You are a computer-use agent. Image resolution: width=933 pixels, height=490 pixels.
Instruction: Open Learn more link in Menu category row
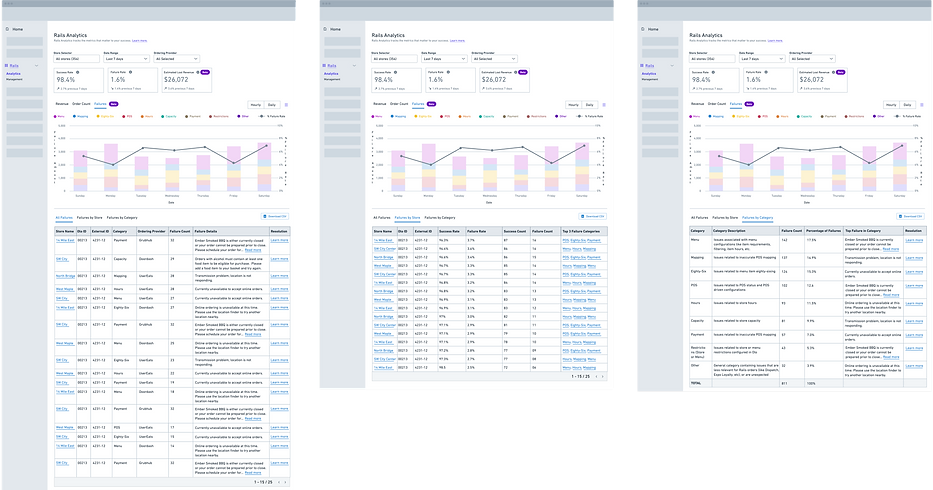(x=915, y=240)
